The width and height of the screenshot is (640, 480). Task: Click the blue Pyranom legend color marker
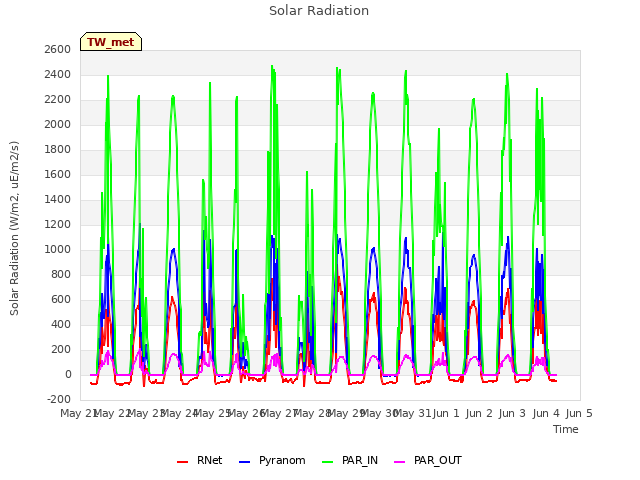pyautogui.click(x=244, y=462)
